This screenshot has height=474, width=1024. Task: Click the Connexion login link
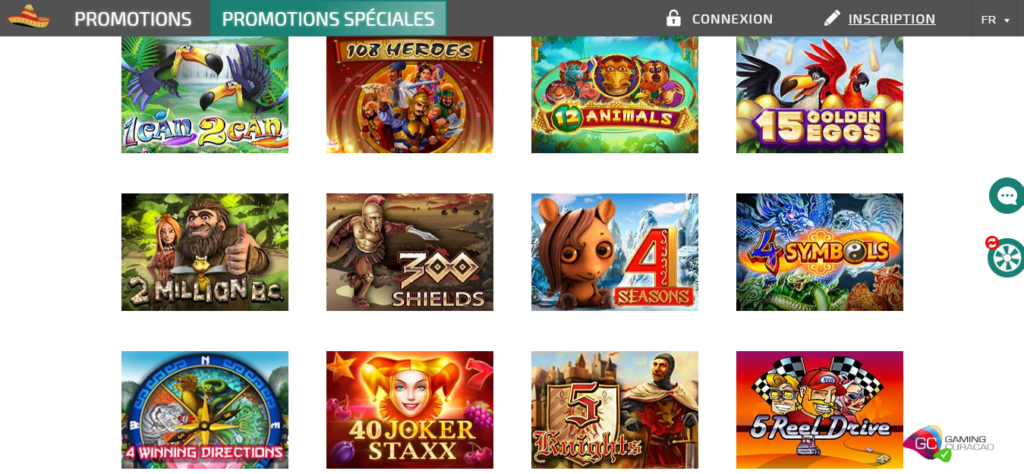(732, 19)
